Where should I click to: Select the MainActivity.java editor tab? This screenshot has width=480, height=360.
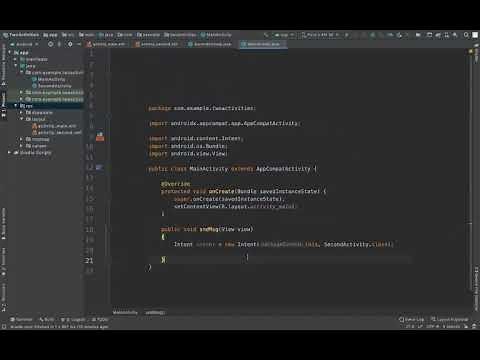pos(263,44)
